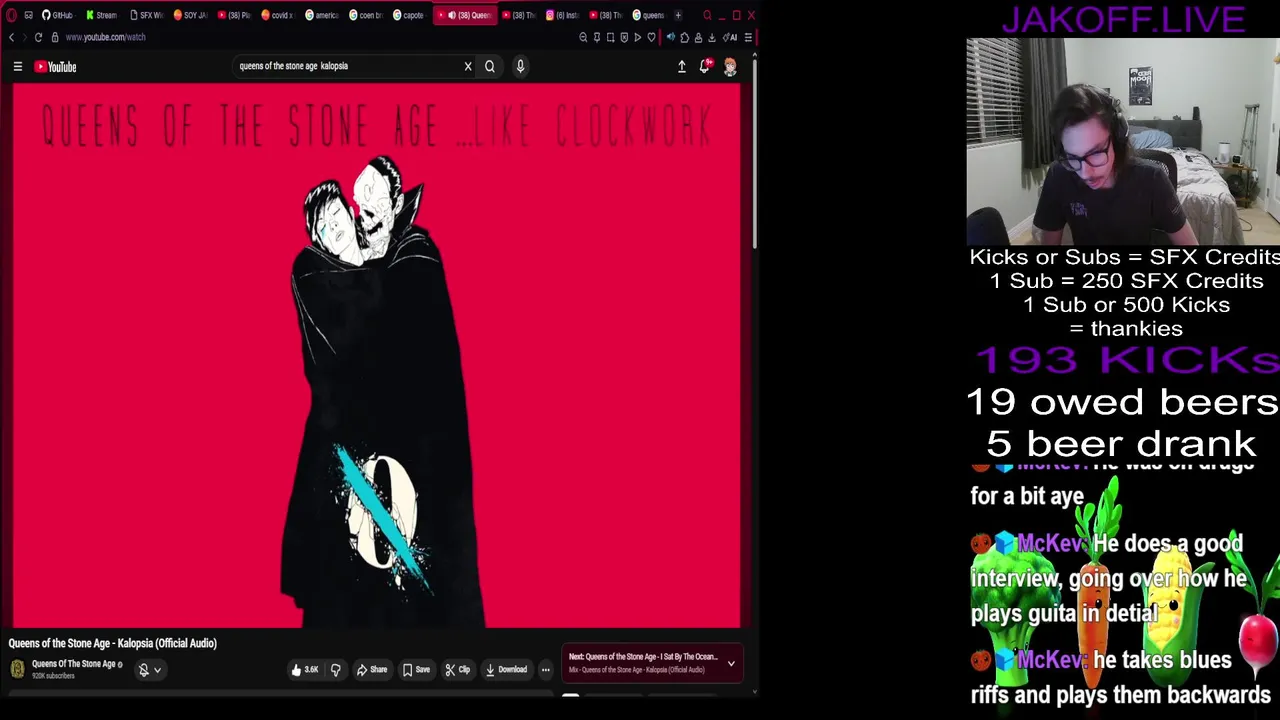
Task: Open the Opera AI assistant button
Action: (x=731, y=37)
